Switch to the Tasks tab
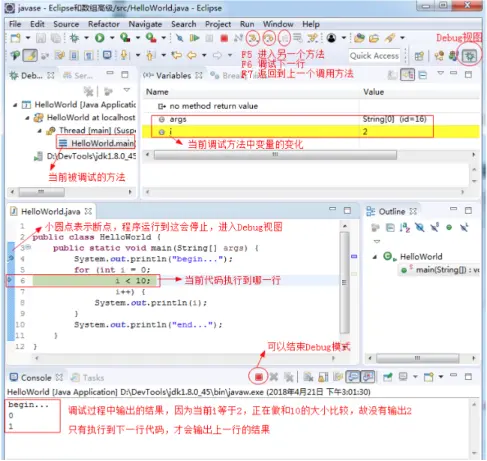The width and height of the screenshot is (487, 461). [88, 377]
